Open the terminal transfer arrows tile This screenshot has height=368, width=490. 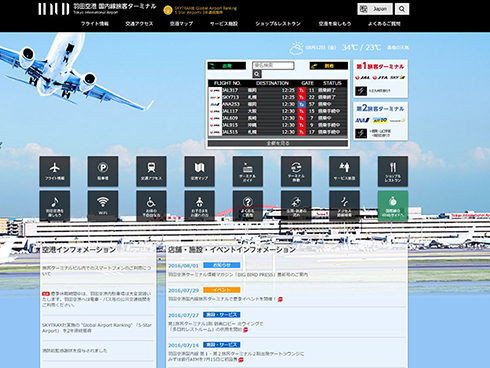pyautogui.click(x=296, y=171)
